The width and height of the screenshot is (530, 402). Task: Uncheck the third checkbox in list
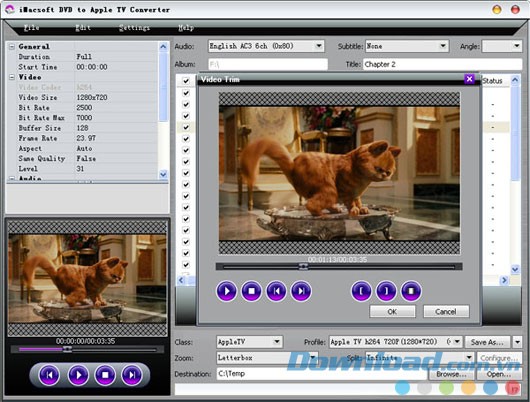(186, 104)
